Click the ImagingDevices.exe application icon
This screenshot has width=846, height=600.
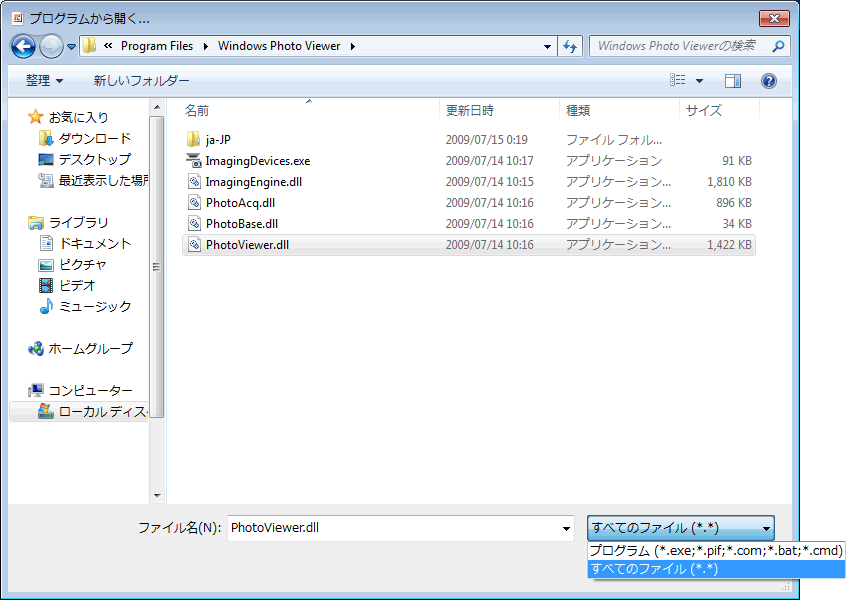(x=193, y=160)
